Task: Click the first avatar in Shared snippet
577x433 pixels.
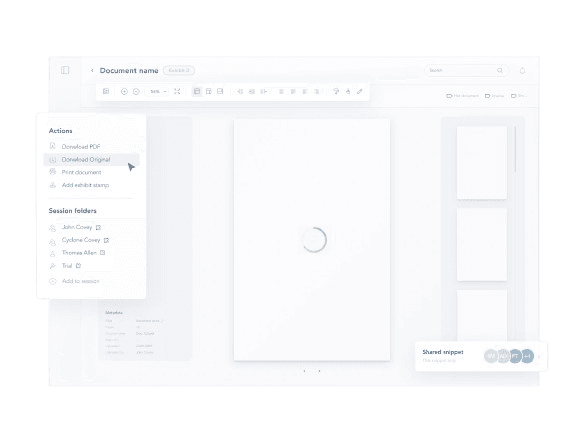Action: pos(491,356)
